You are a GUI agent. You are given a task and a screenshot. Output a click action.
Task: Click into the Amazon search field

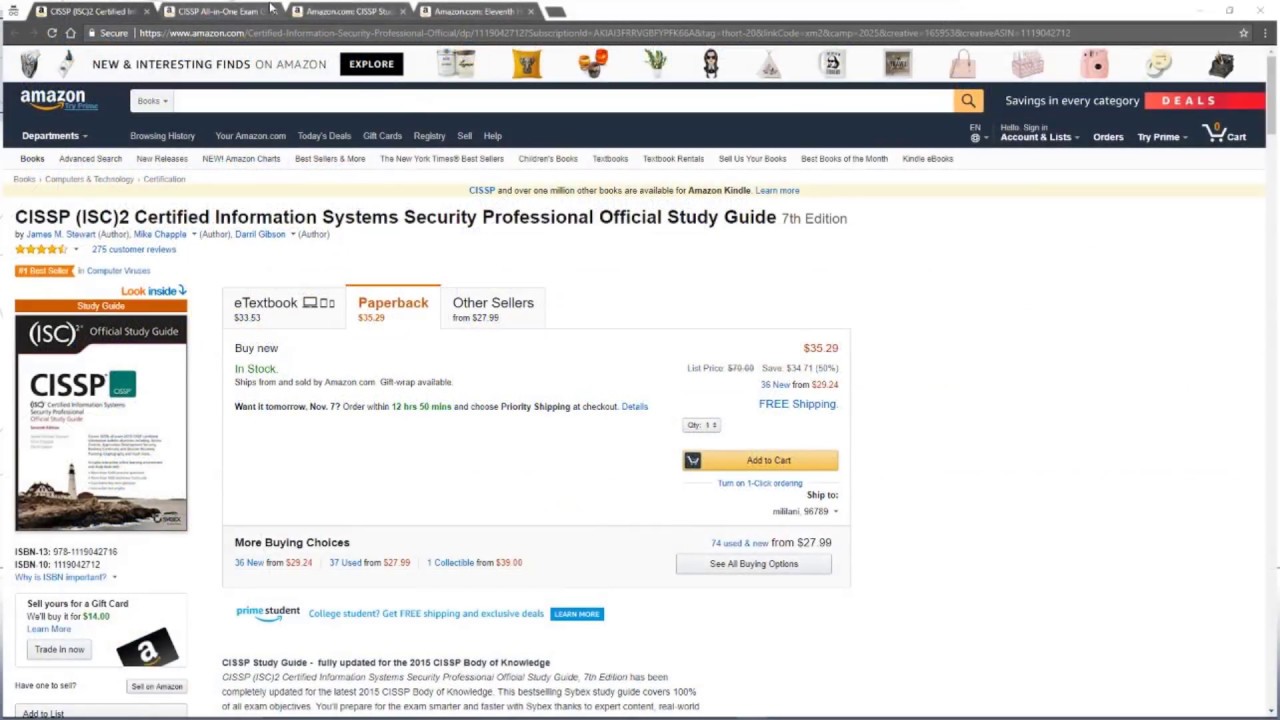tap(560, 101)
